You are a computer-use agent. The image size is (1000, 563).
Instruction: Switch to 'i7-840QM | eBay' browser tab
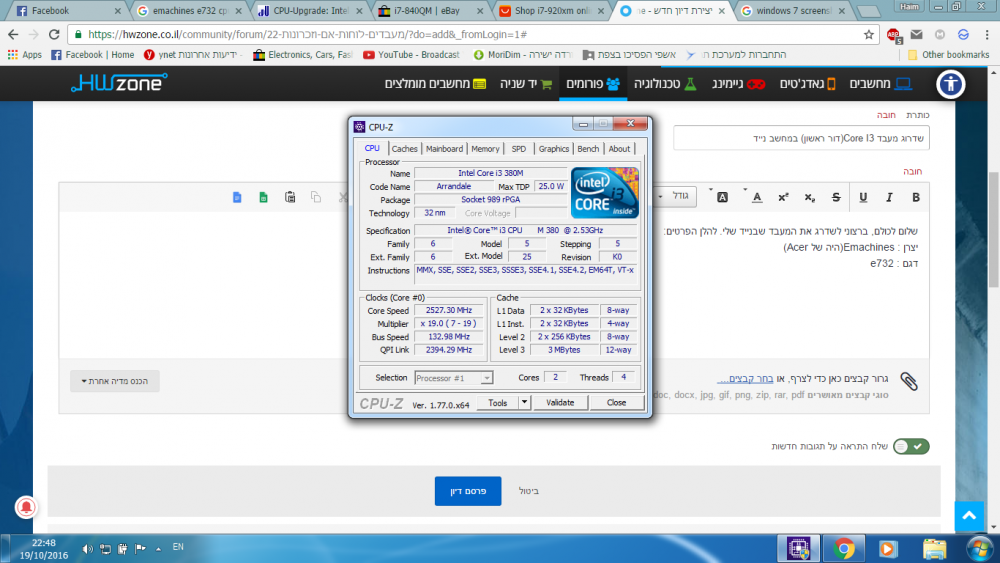pos(432,11)
